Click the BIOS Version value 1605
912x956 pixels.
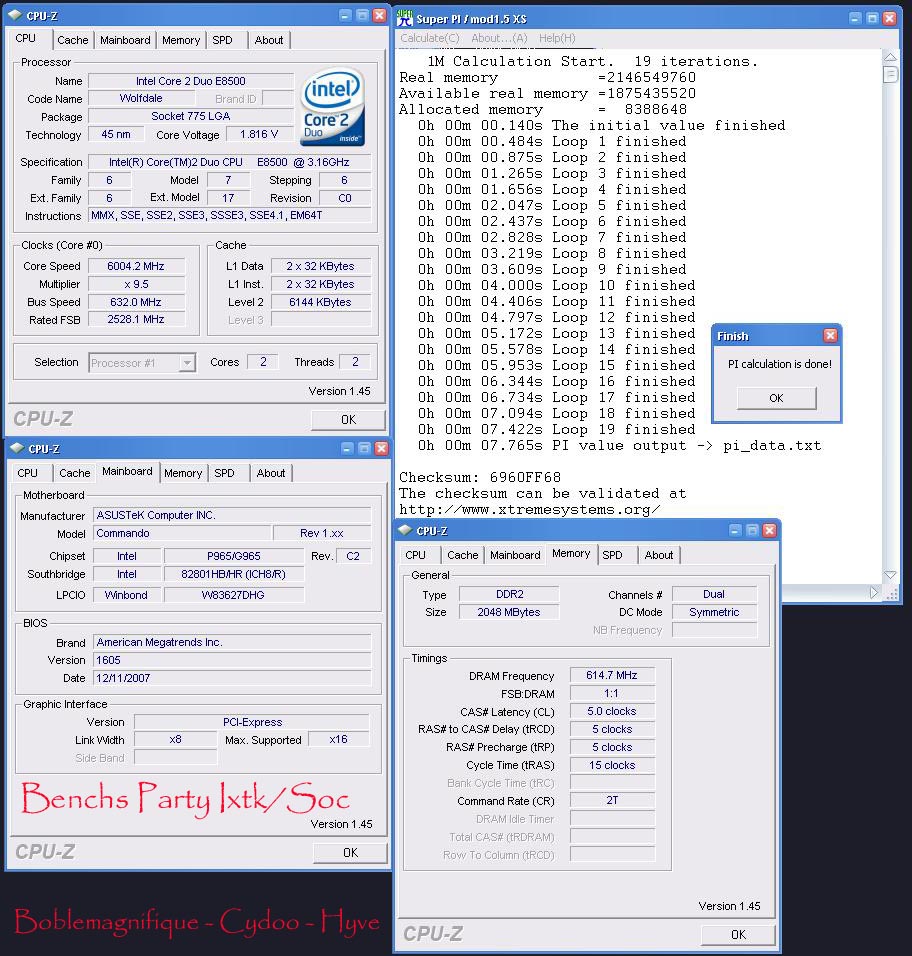tap(232, 660)
